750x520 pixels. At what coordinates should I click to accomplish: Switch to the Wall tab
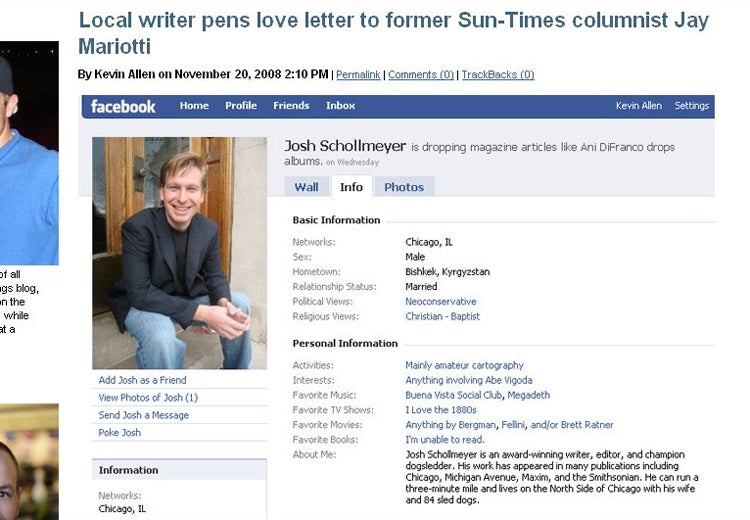pos(306,187)
